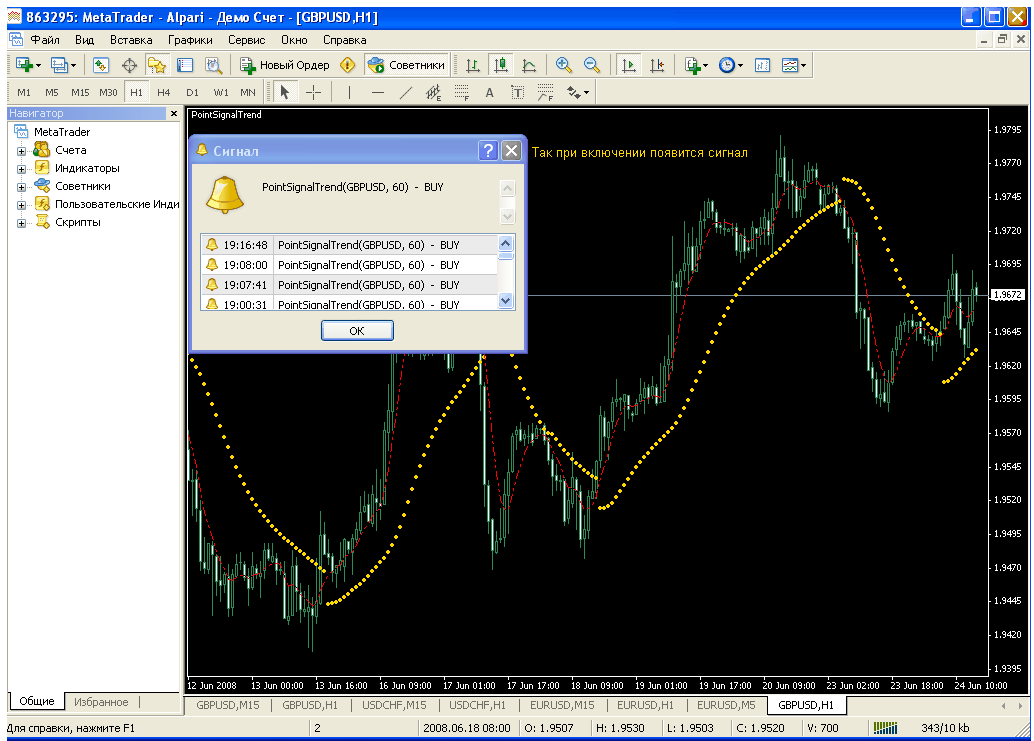
Task: Switch to the USDCHF,M15 chart tab
Action: tap(394, 705)
